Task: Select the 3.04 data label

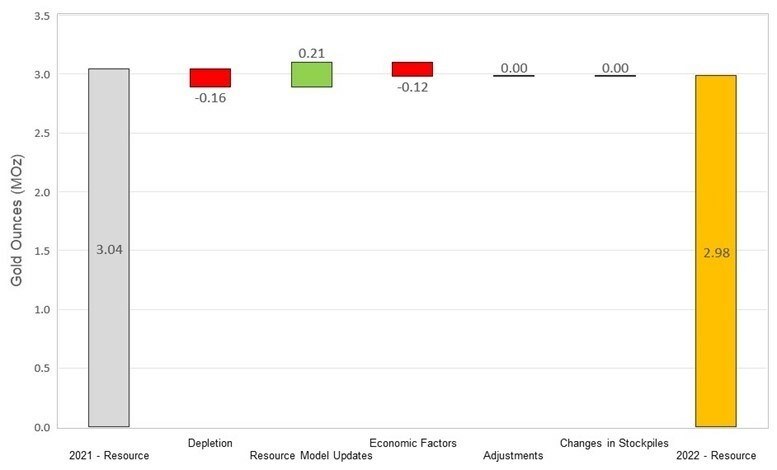Action: click(108, 248)
